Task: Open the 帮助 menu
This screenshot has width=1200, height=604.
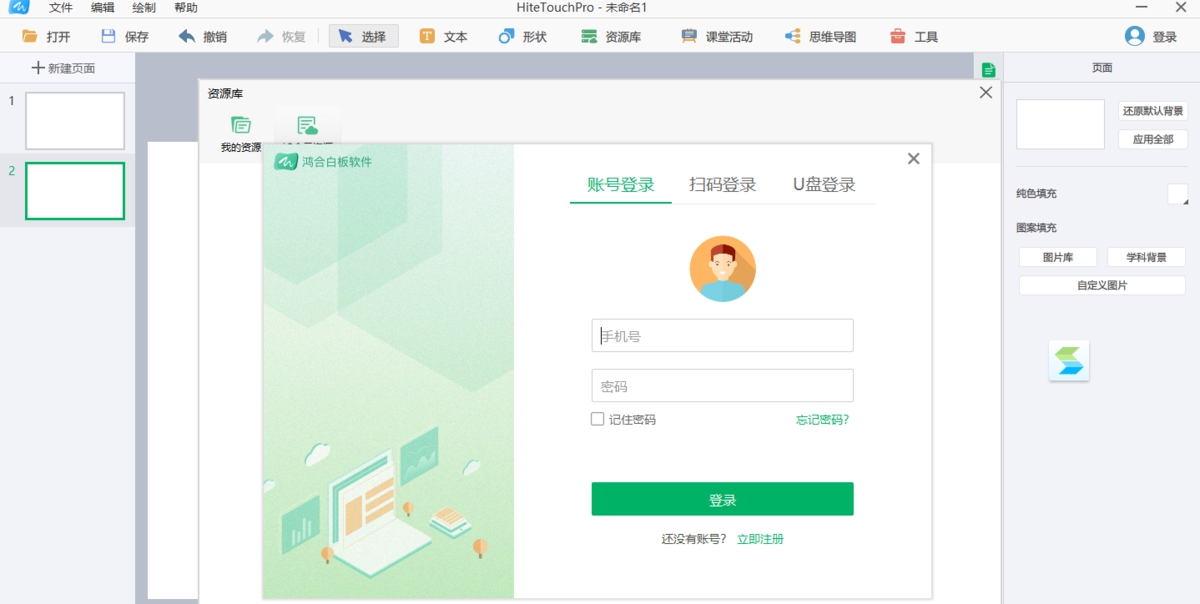Action: point(186,8)
